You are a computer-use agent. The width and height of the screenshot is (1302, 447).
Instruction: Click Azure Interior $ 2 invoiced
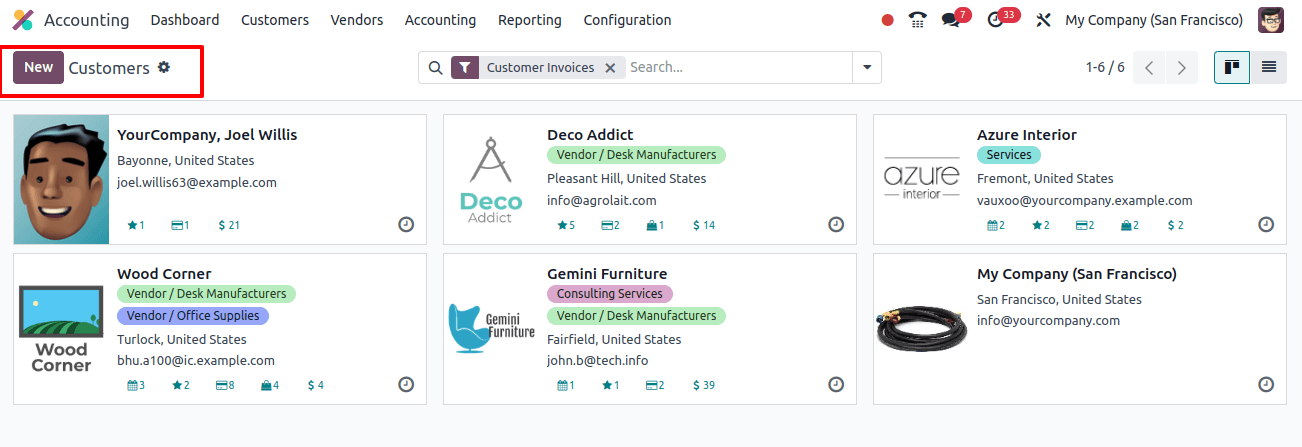[x=1176, y=225]
